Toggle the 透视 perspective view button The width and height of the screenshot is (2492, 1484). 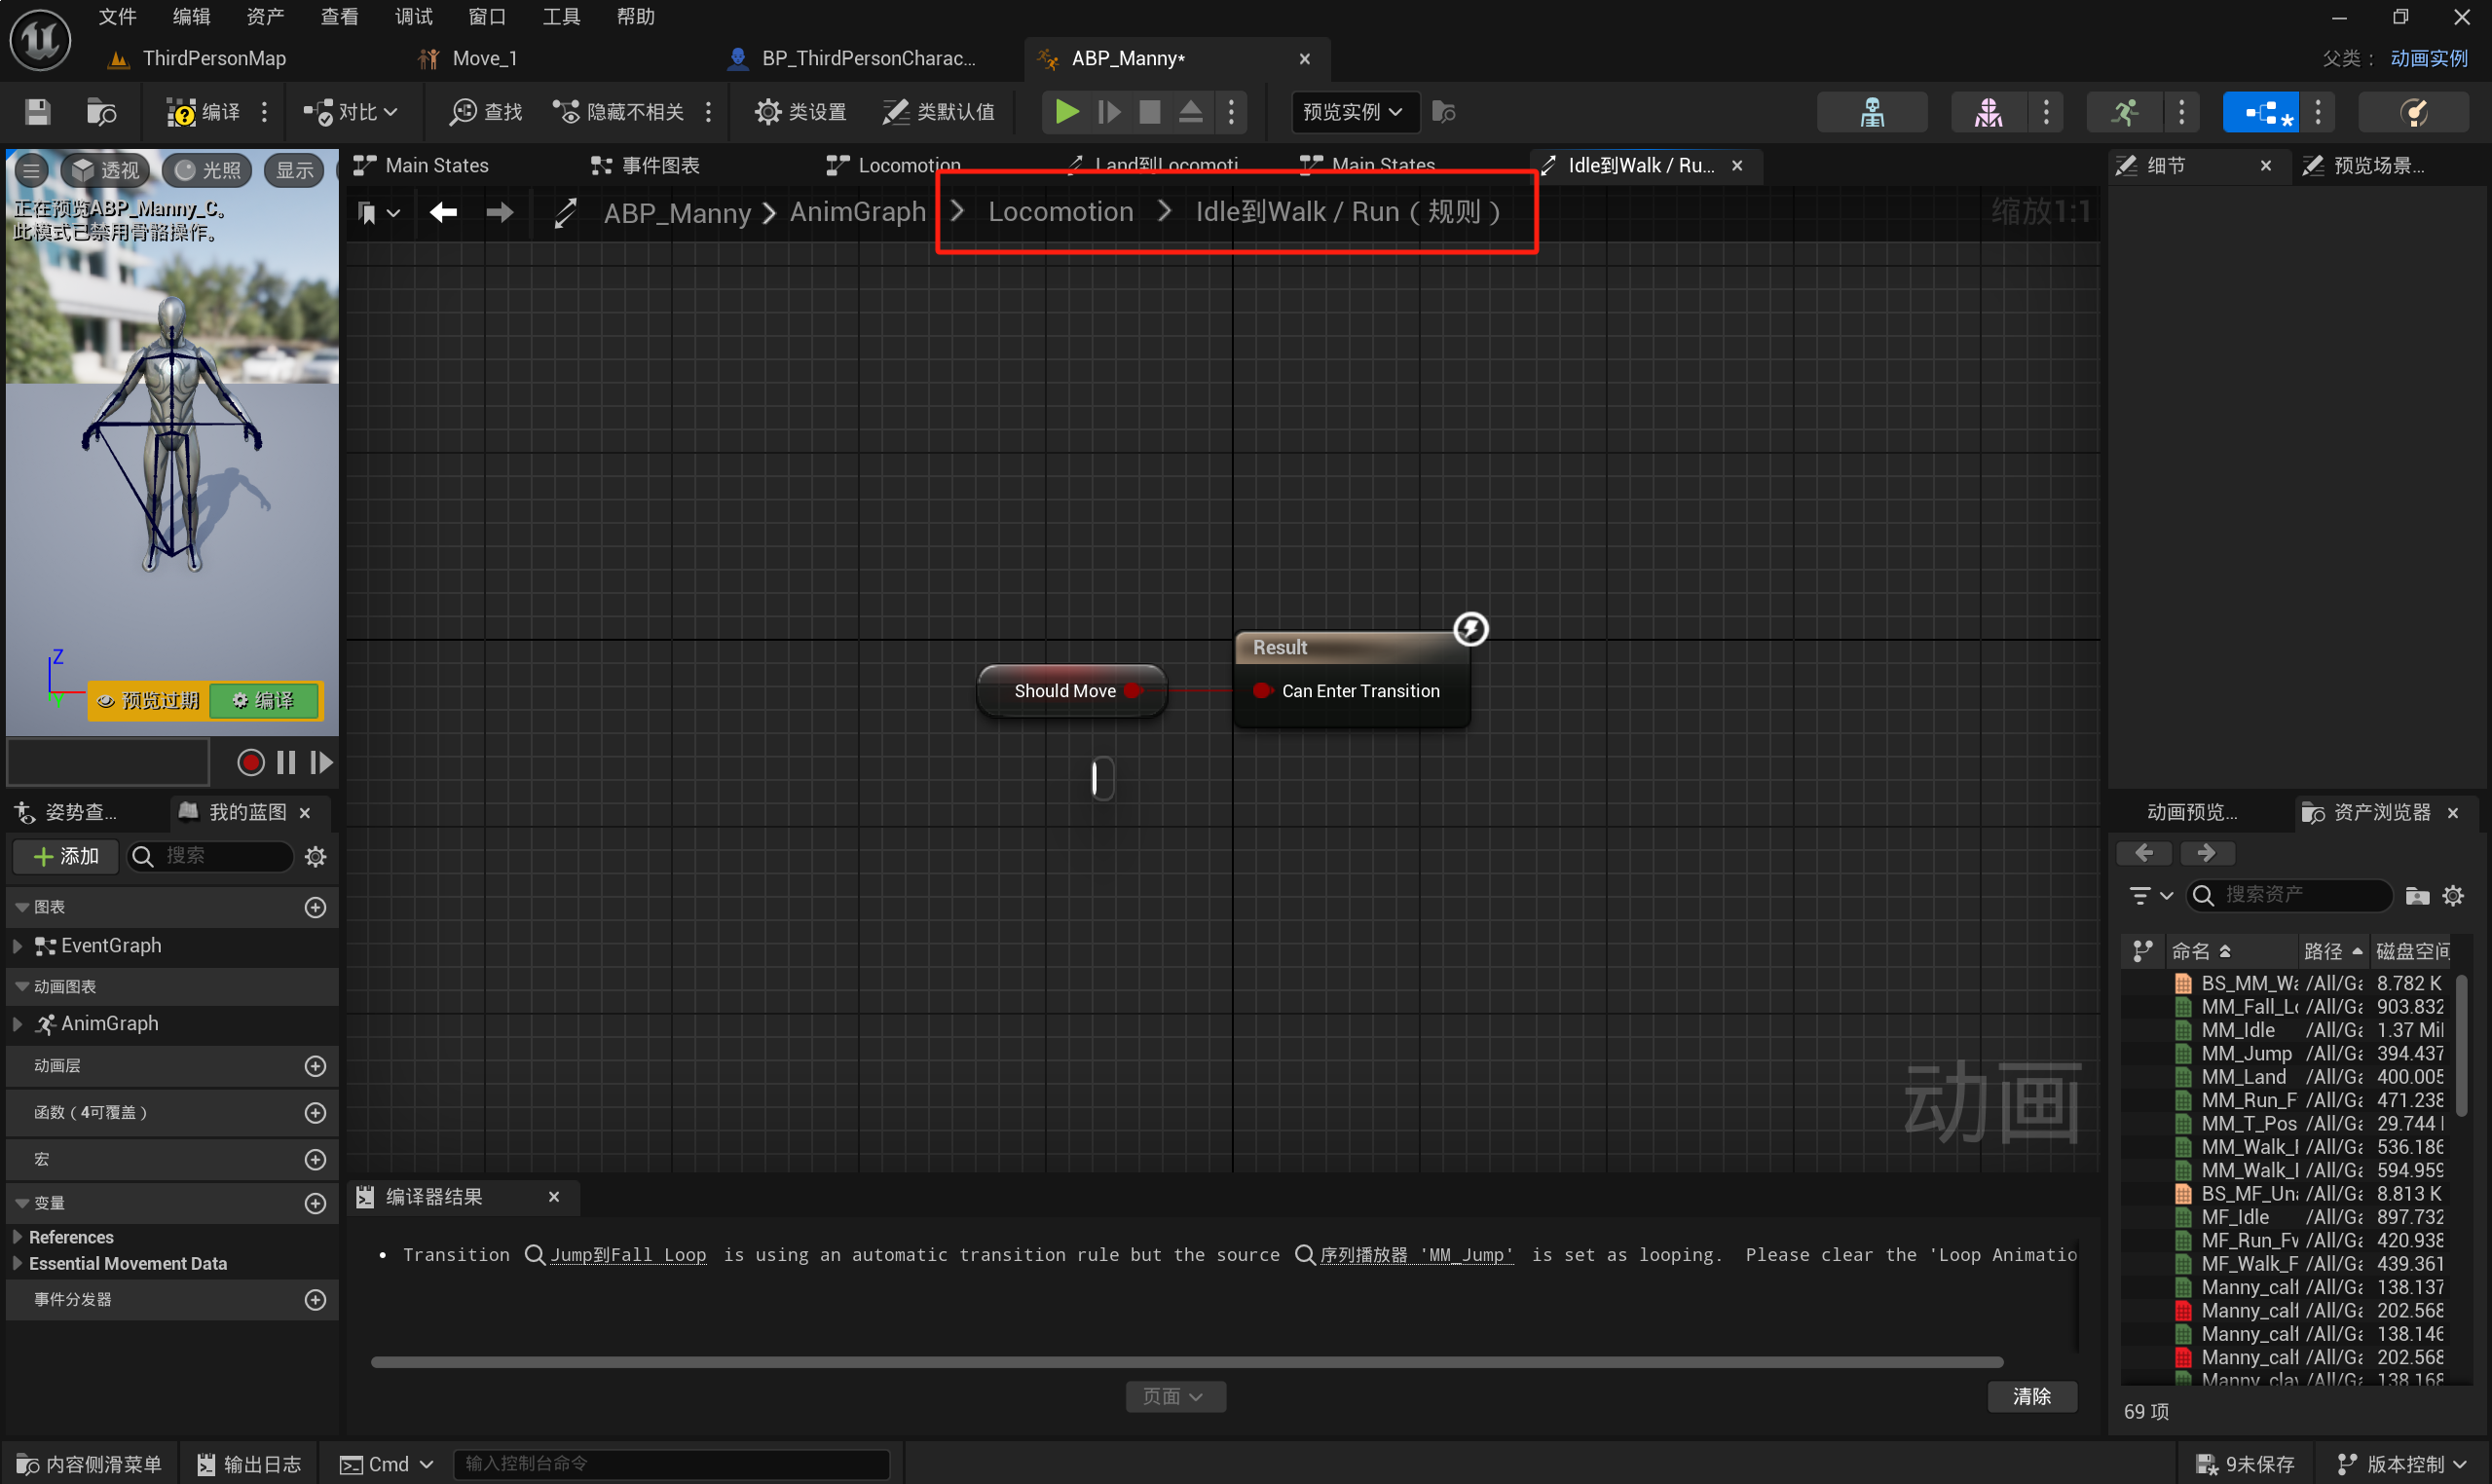(106, 170)
